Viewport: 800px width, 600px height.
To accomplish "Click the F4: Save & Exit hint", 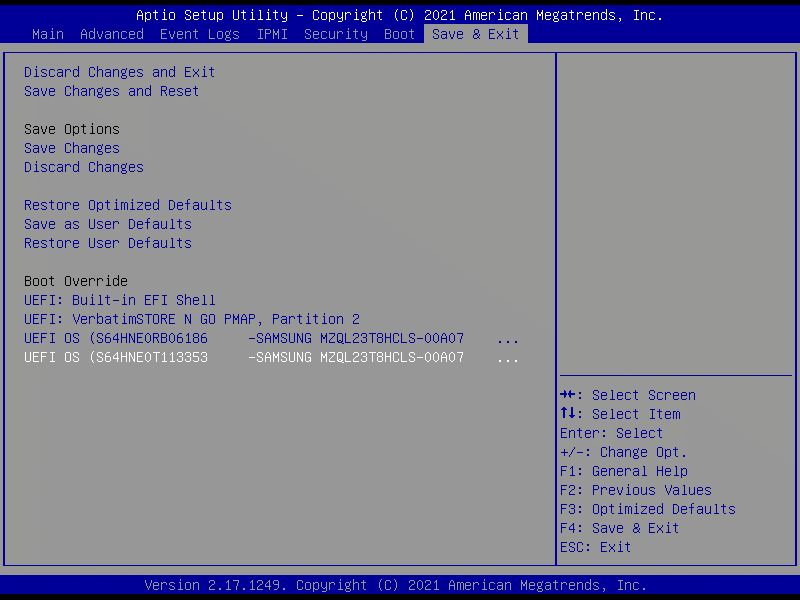I will [620, 528].
